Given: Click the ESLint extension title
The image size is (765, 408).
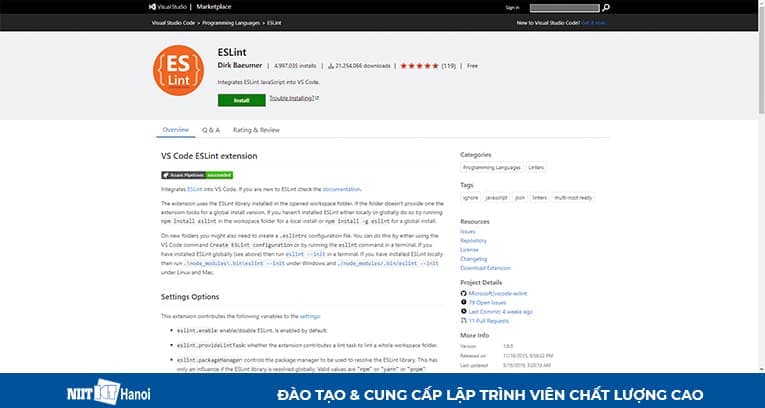Looking at the screenshot, I should point(232,52).
